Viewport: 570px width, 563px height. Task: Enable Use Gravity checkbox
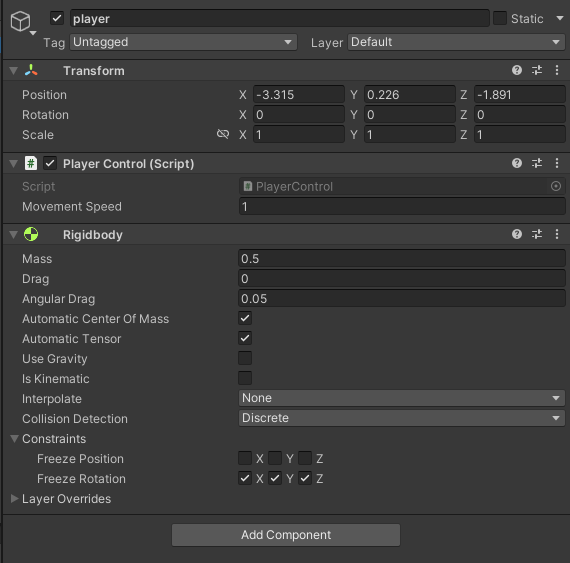click(x=245, y=358)
